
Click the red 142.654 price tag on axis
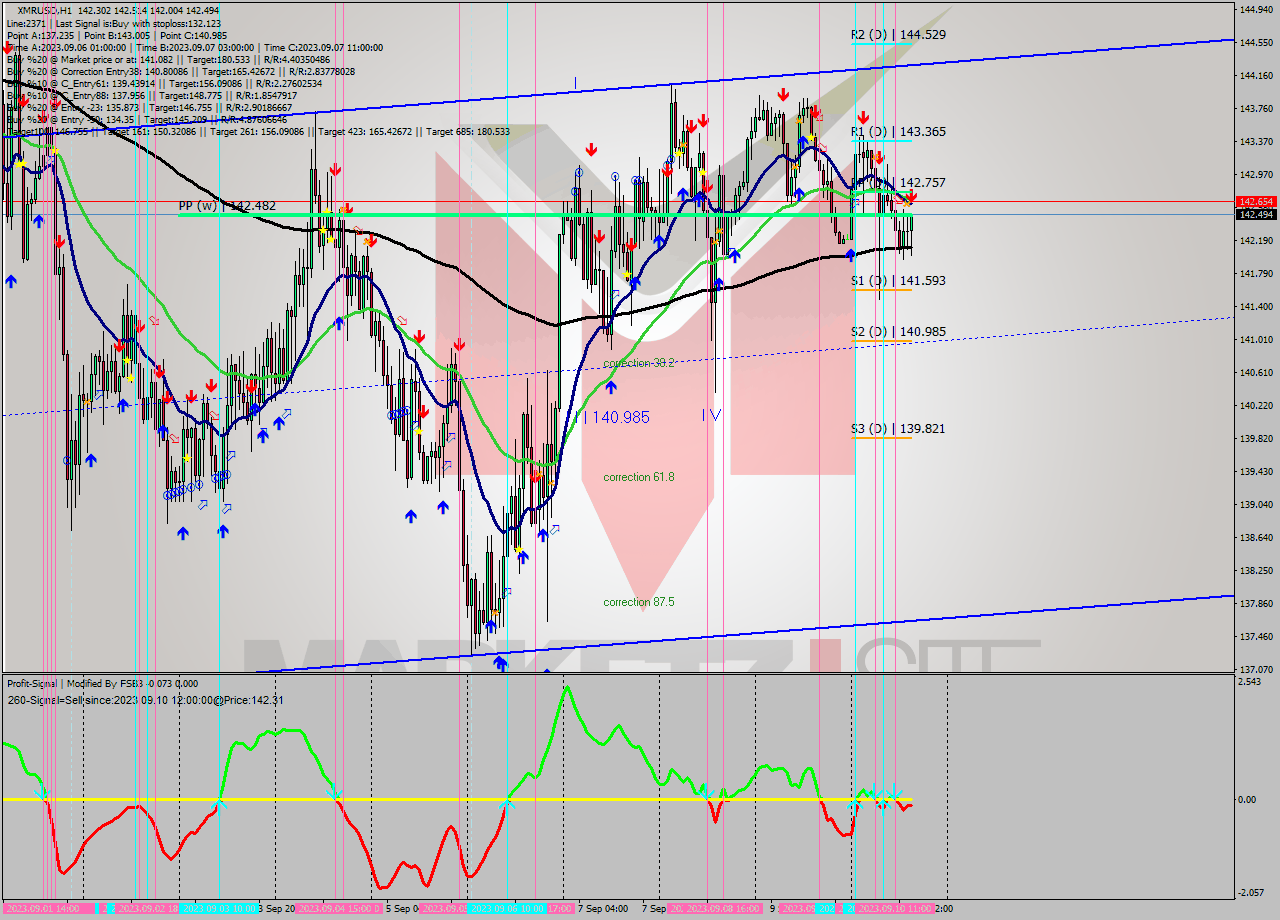(x=1255, y=202)
